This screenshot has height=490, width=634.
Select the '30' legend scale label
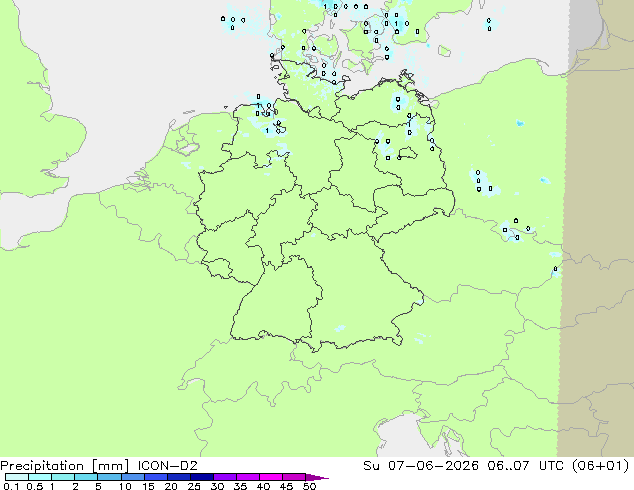point(217,486)
